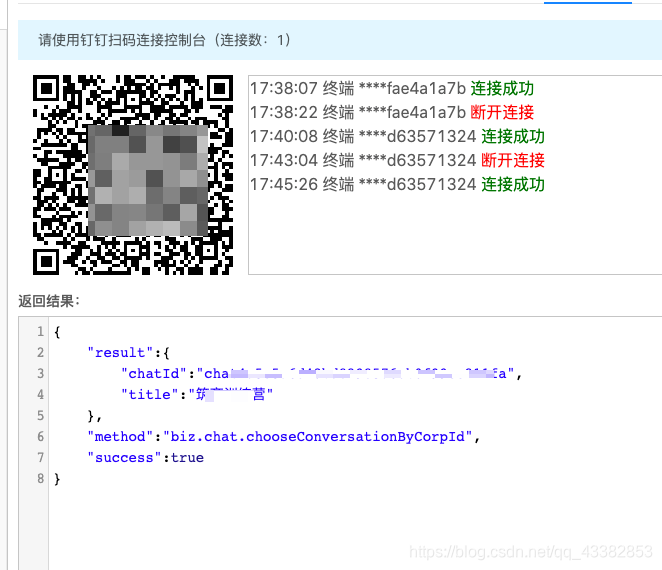Click line number 1 in the gutter
Image resolution: width=662 pixels, height=570 pixels.
click(40, 331)
